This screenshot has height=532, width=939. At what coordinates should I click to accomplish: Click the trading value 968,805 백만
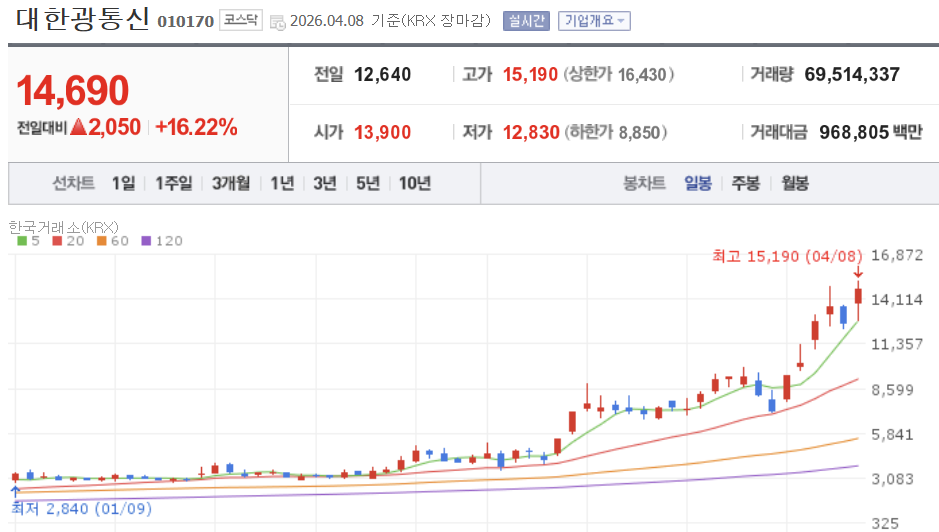click(871, 132)
